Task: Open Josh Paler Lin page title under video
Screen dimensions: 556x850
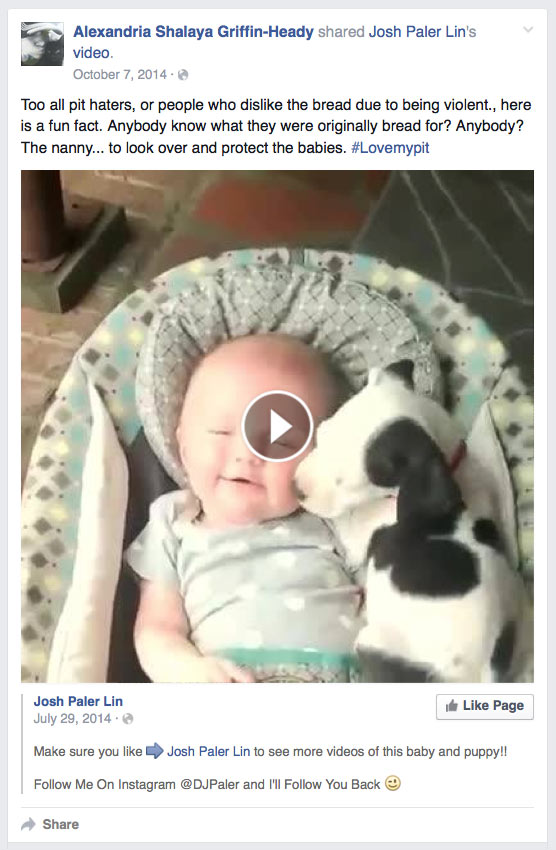Action: click(x=78, y=701)
